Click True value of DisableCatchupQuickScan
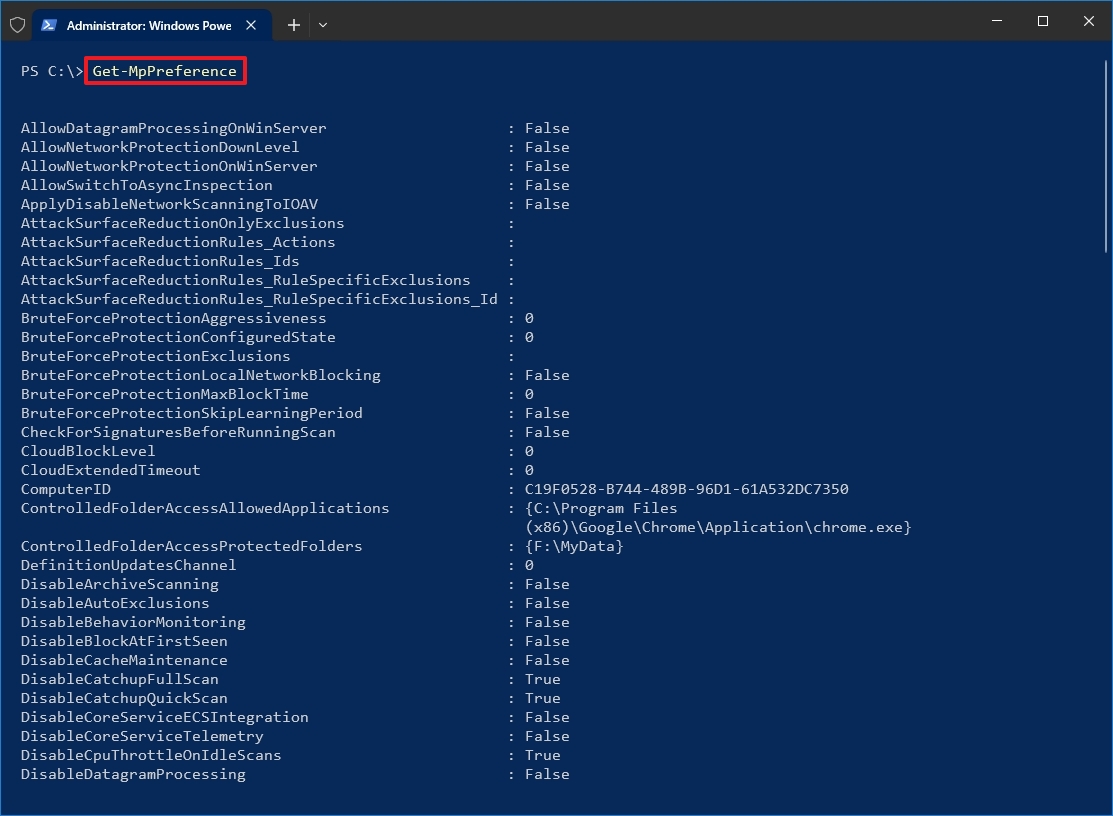The image size is (1113, 816). pos(542,698)
